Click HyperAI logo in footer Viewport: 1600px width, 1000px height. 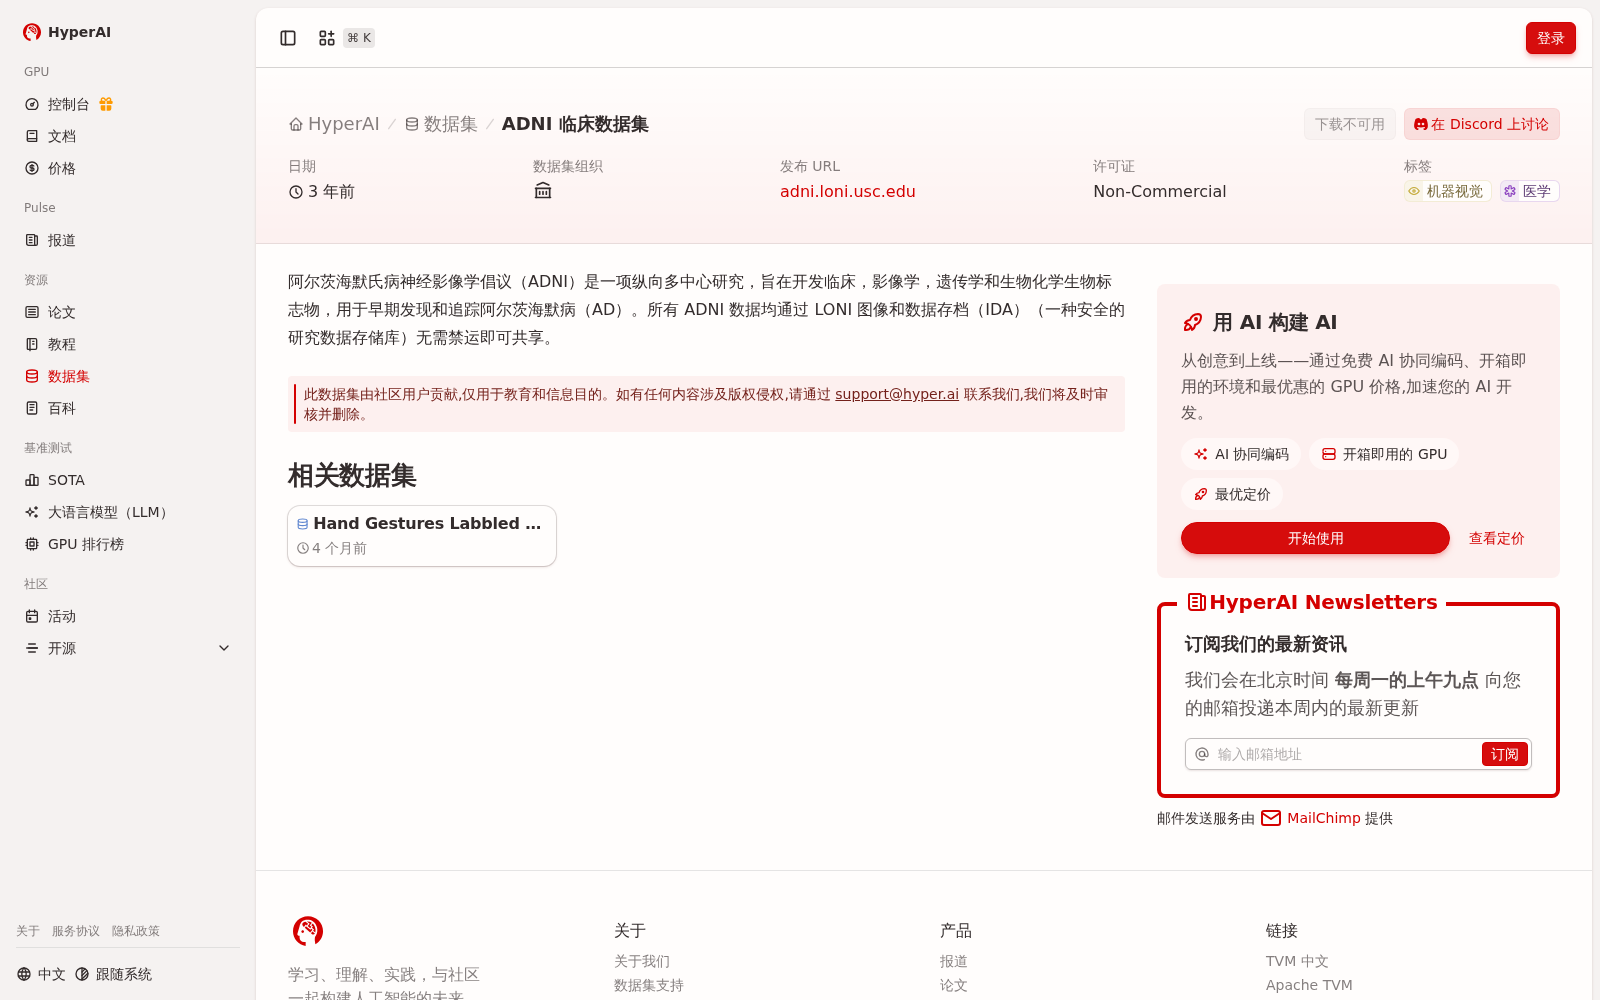308,931
